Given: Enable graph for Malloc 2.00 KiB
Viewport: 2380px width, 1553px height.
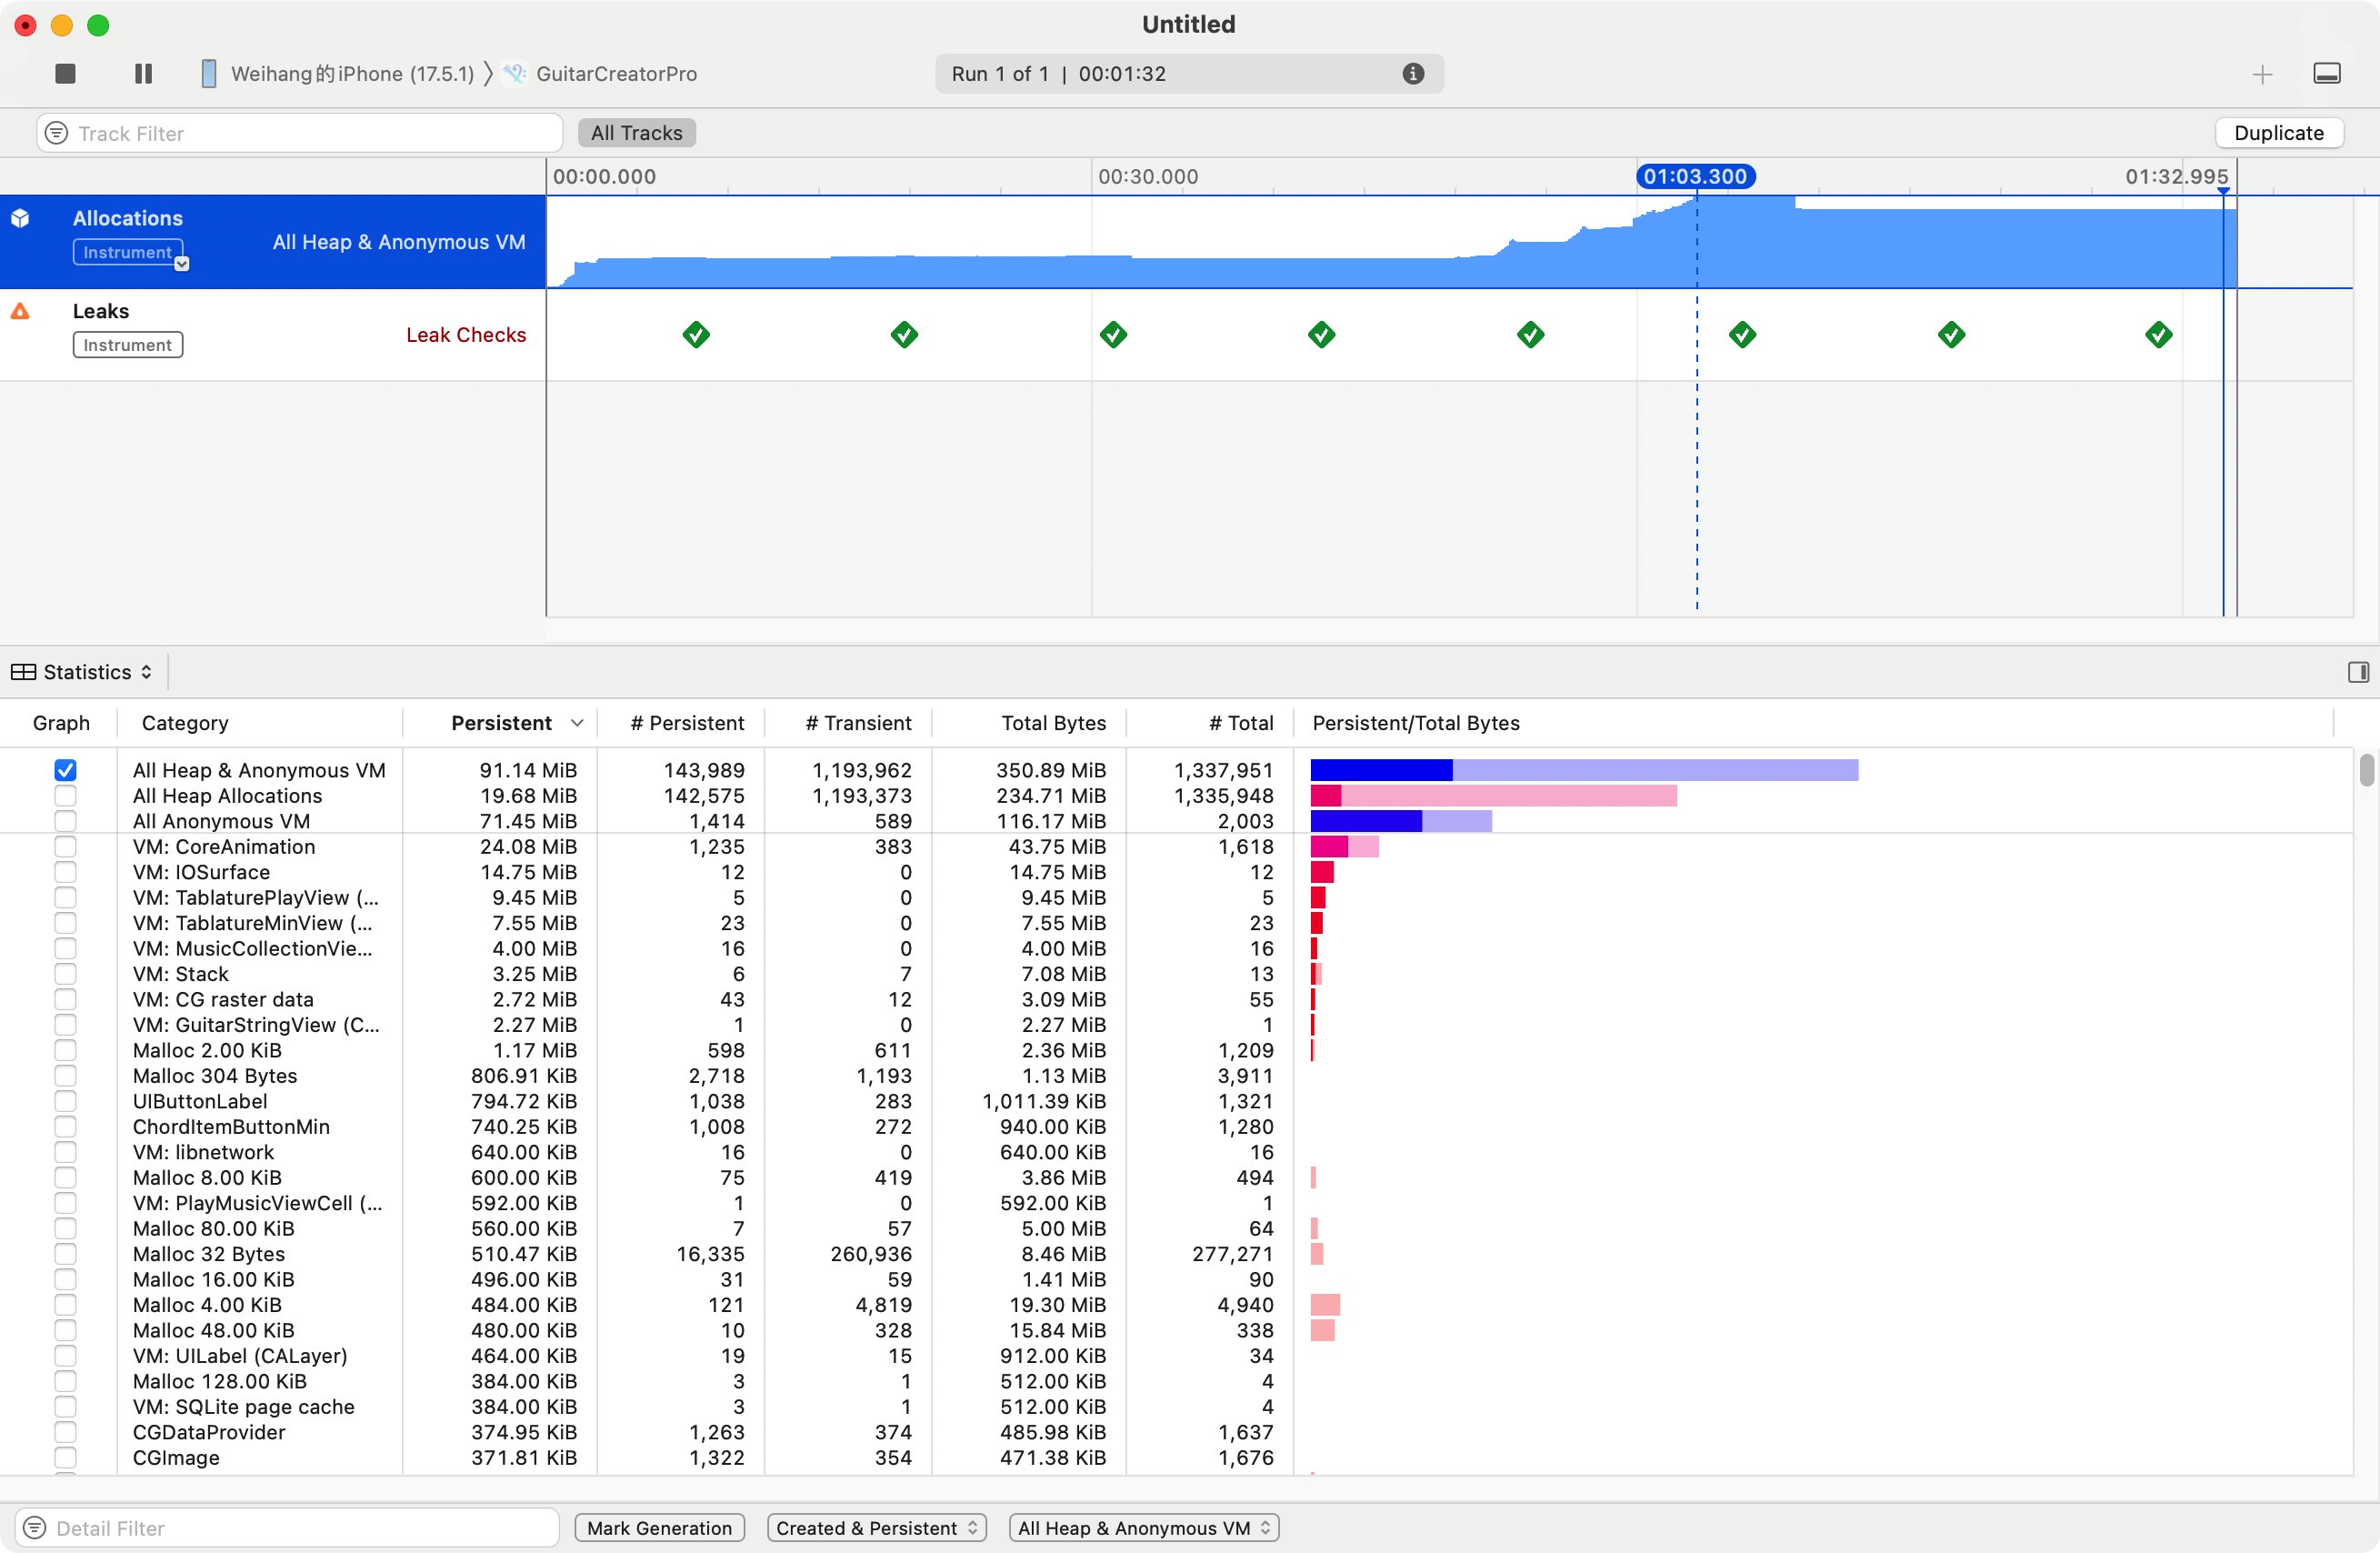Looking at the screenshot, I should tap(65, 1050).
